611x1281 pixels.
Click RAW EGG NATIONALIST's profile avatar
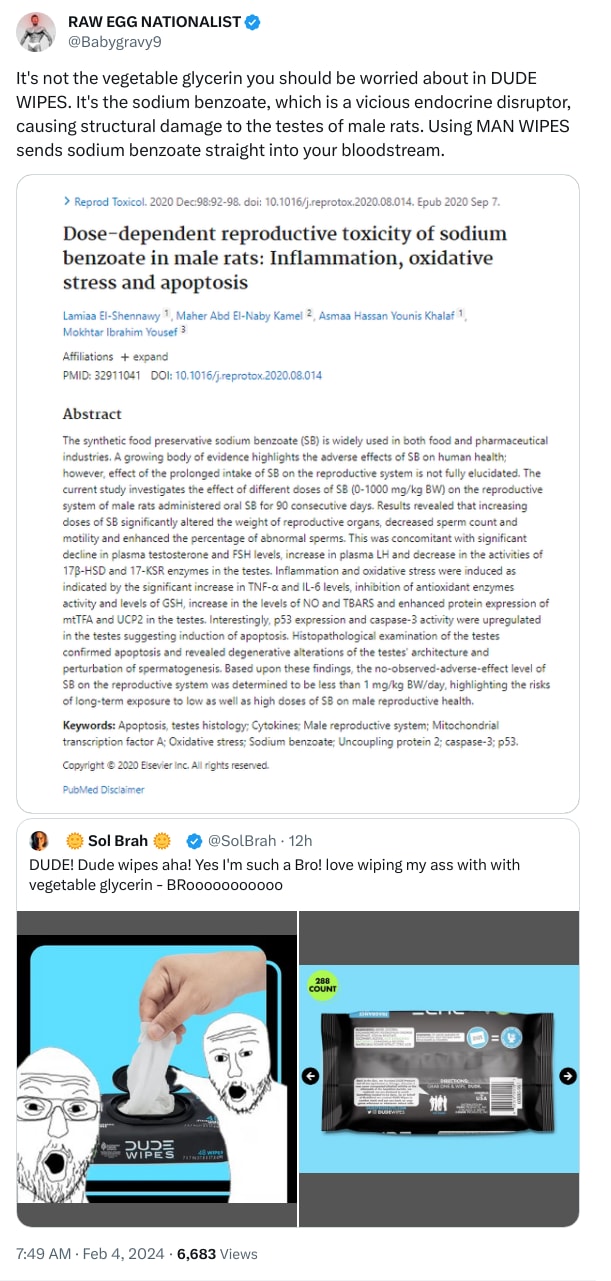coord(36,32)
